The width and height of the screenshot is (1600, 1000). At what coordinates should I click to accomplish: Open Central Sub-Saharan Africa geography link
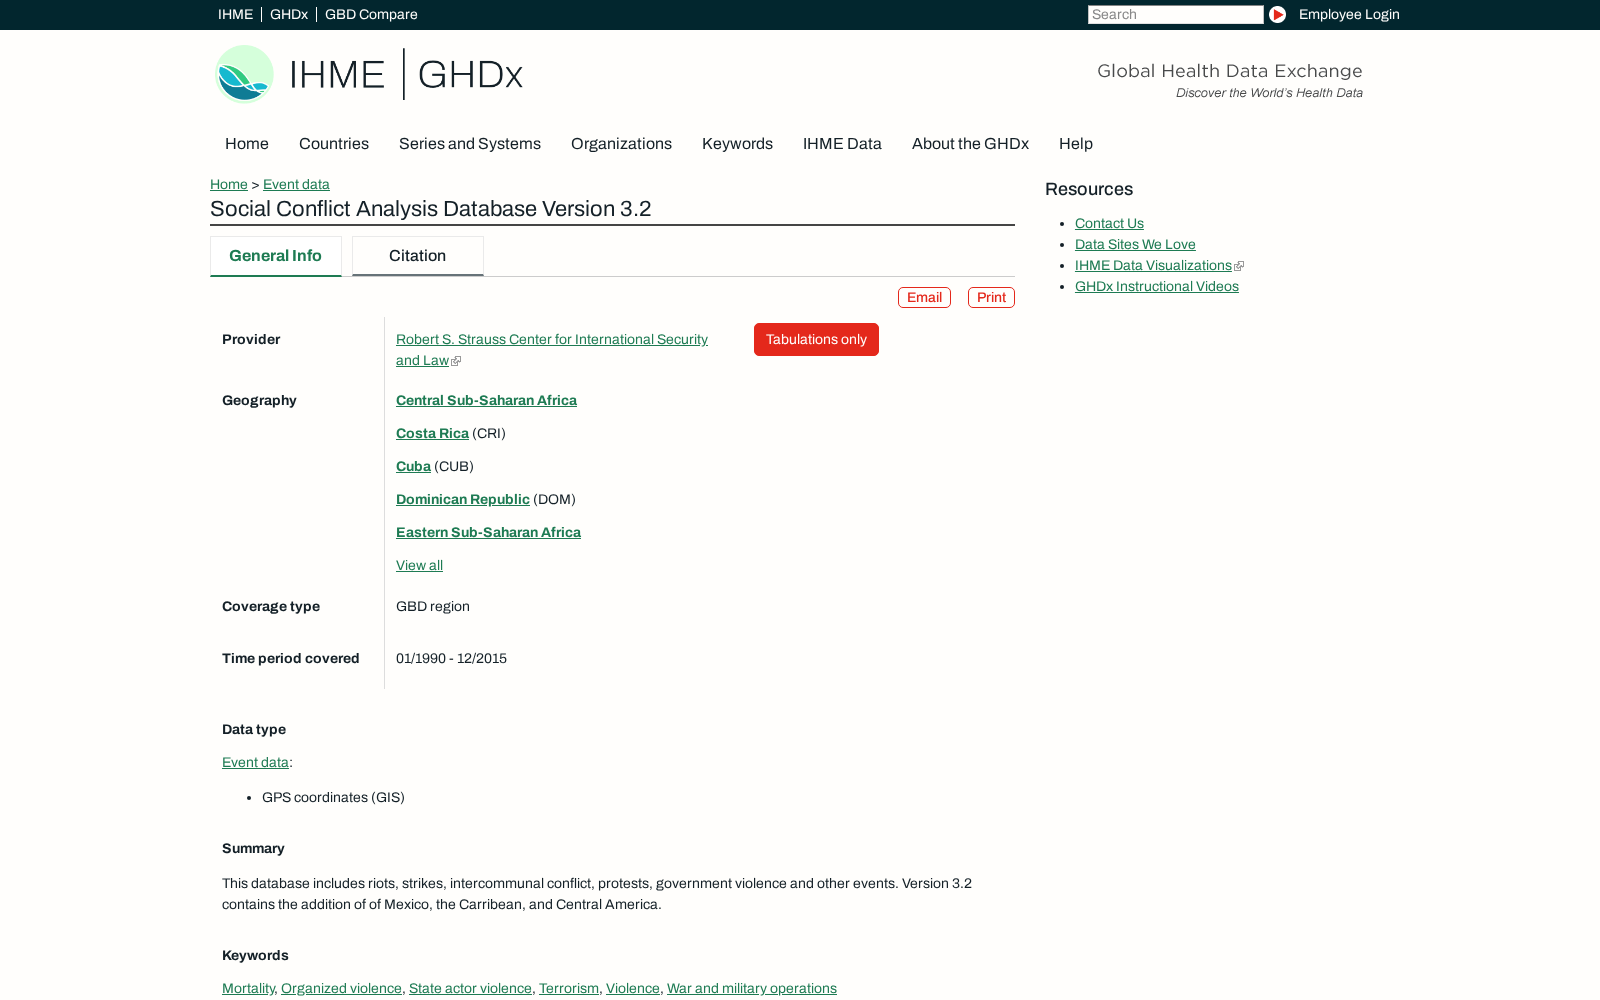point(486,401)
